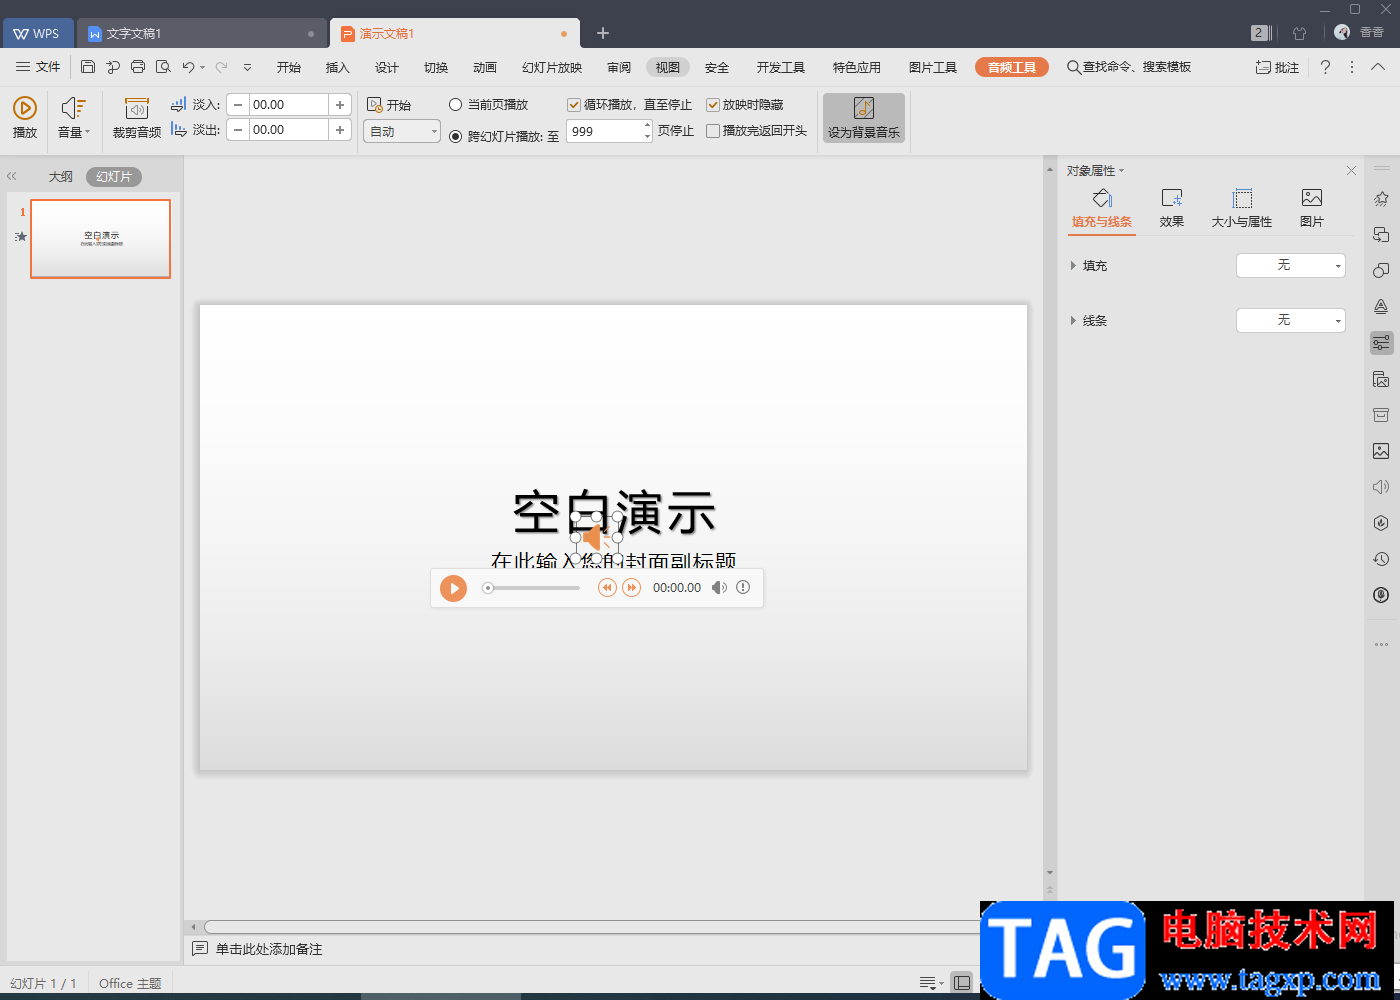Set audio as background music (设为背景音乐)
The width and height of the screenshot is (1400, 1000).
[x=864, y=118]
